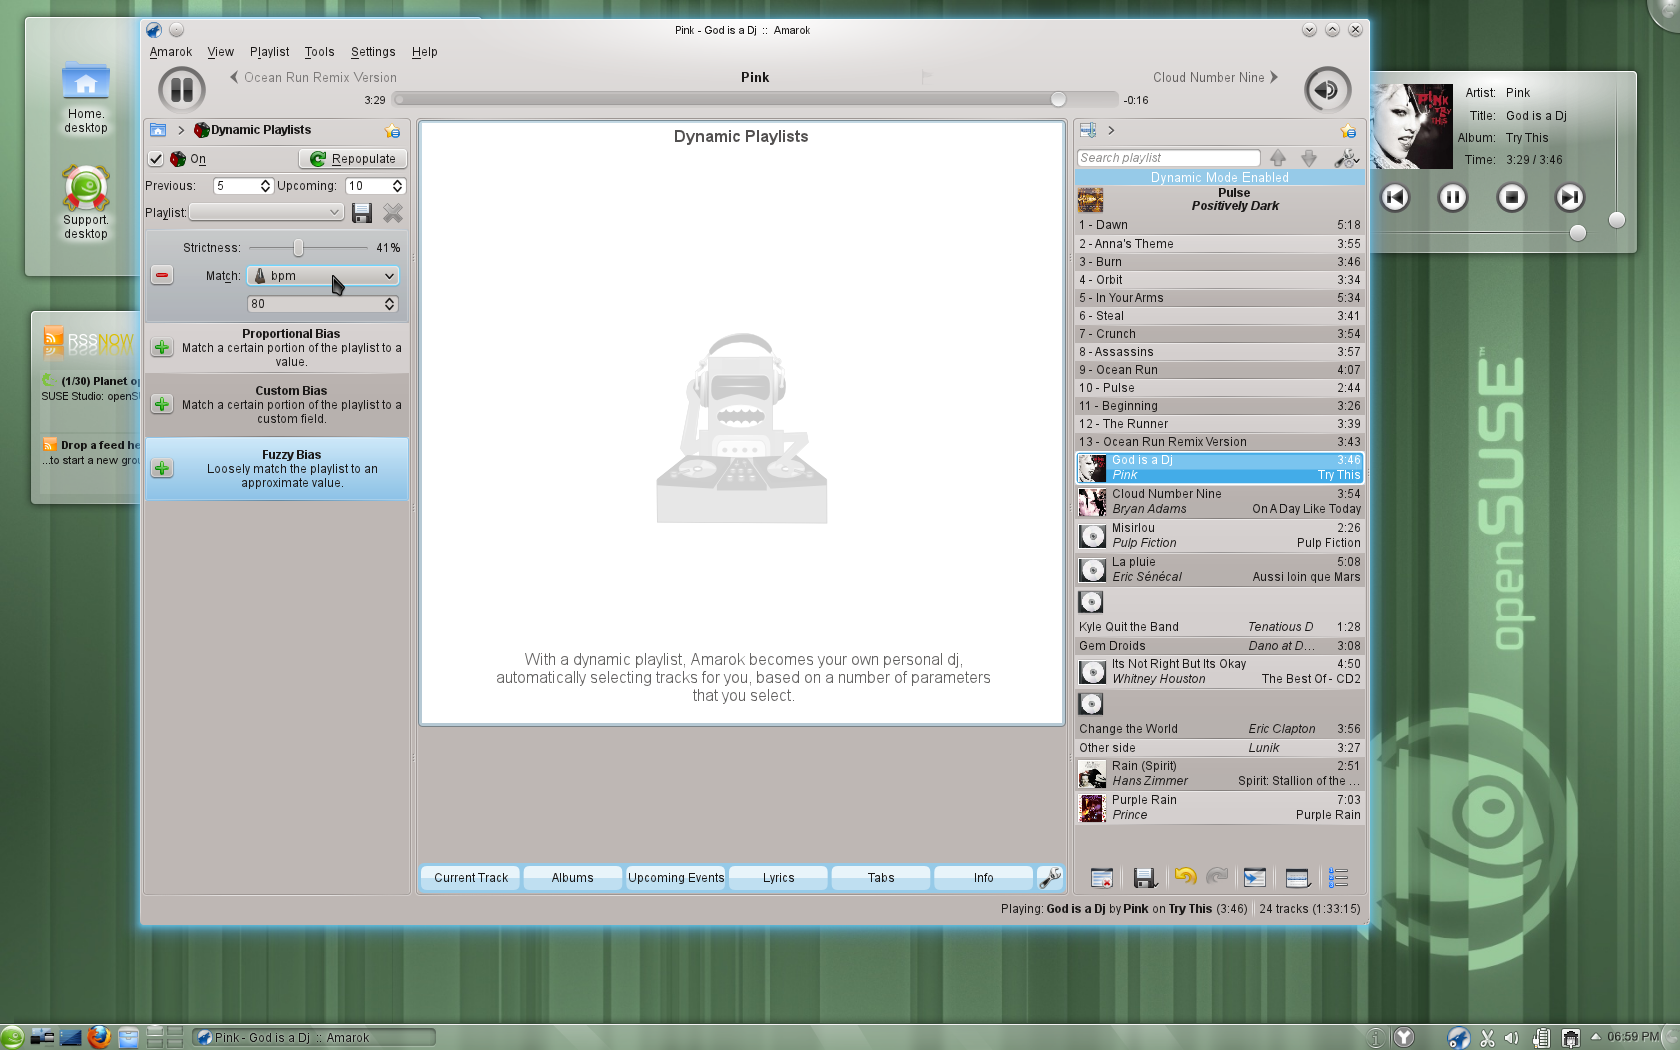Open the Amarok menu

pos(170,52)
